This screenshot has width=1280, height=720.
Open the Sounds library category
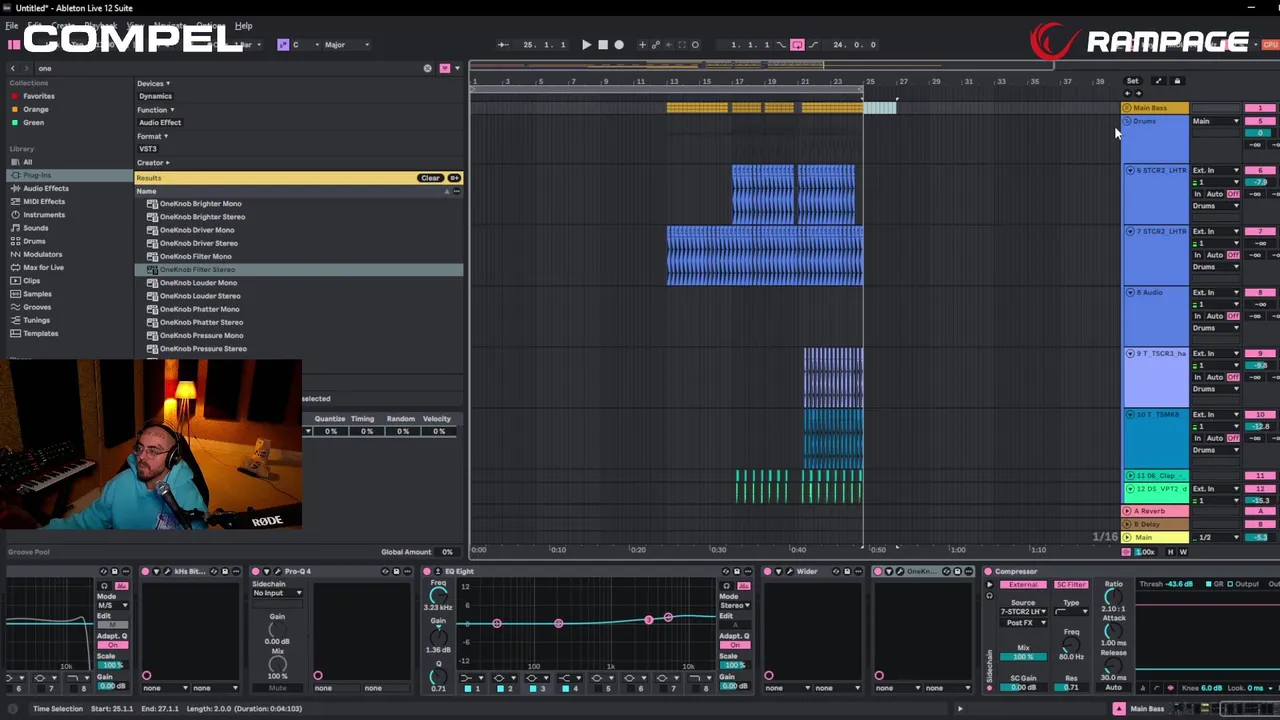click(36, 228)
